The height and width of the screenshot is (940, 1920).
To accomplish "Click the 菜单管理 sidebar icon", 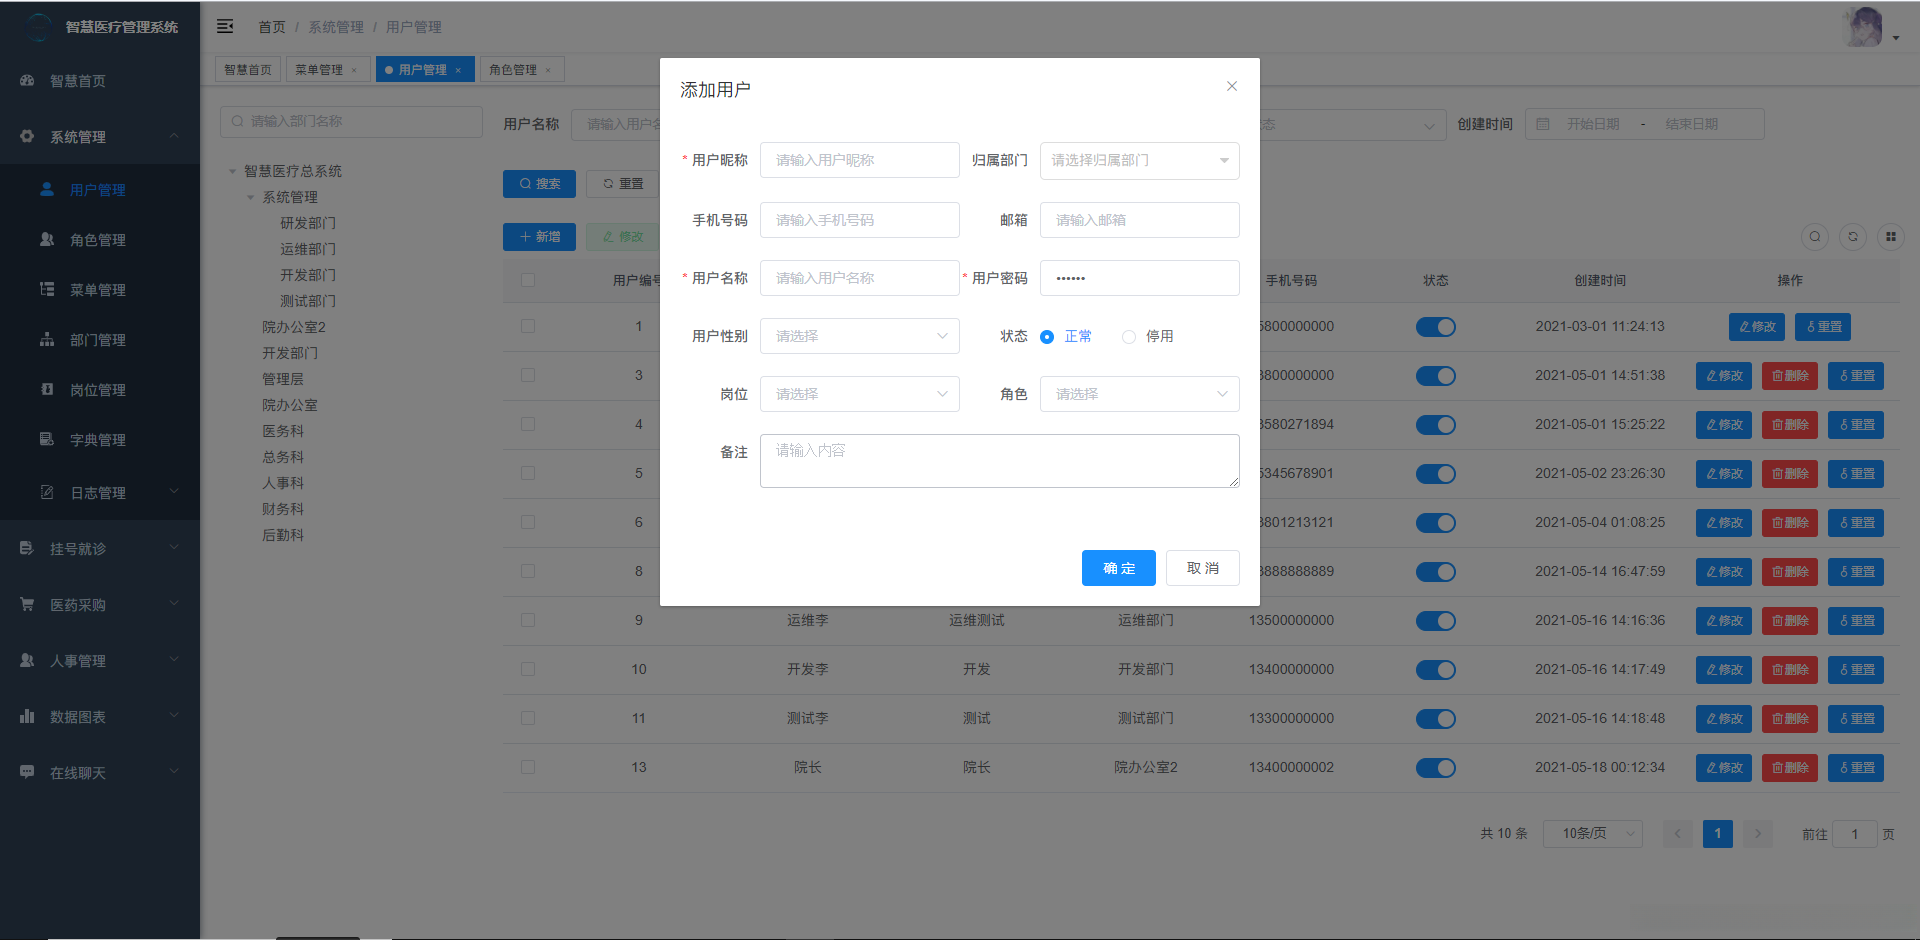I will pos(46,289).
